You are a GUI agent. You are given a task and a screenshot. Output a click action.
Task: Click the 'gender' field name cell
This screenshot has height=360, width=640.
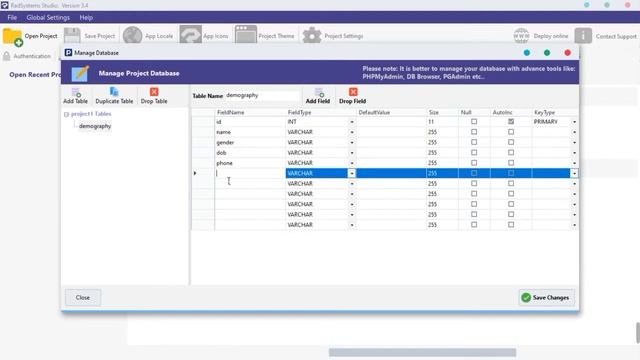[x=250, y=142]
